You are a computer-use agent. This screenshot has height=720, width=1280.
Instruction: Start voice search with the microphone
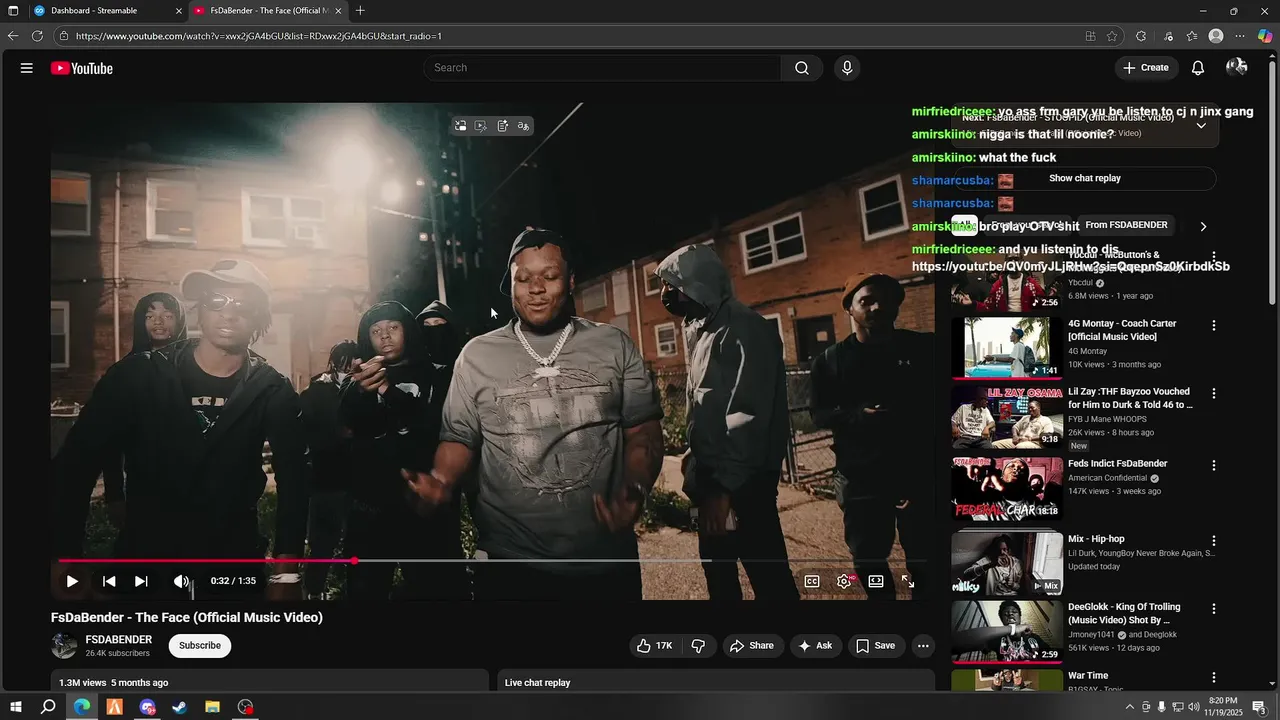[847, 68]
